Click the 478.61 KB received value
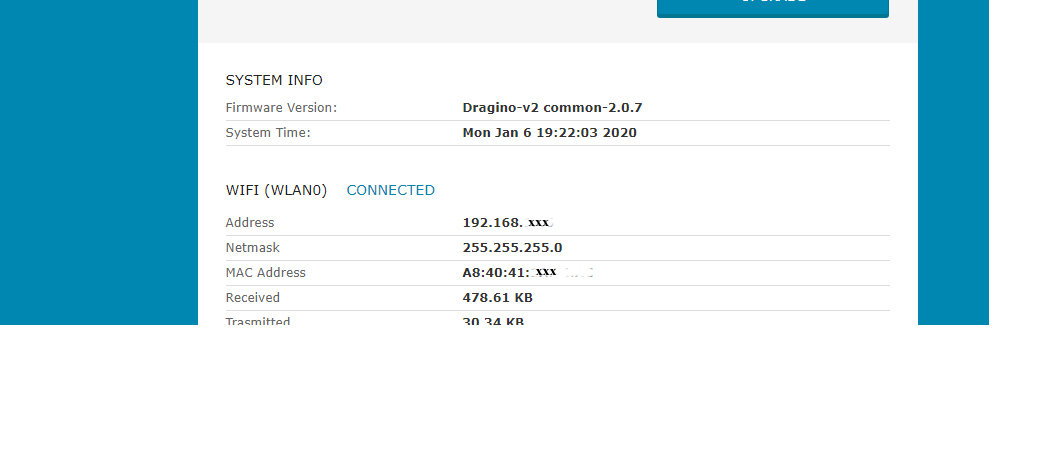This screenshot has height=462, width=1056. click(x=497, y=297)
